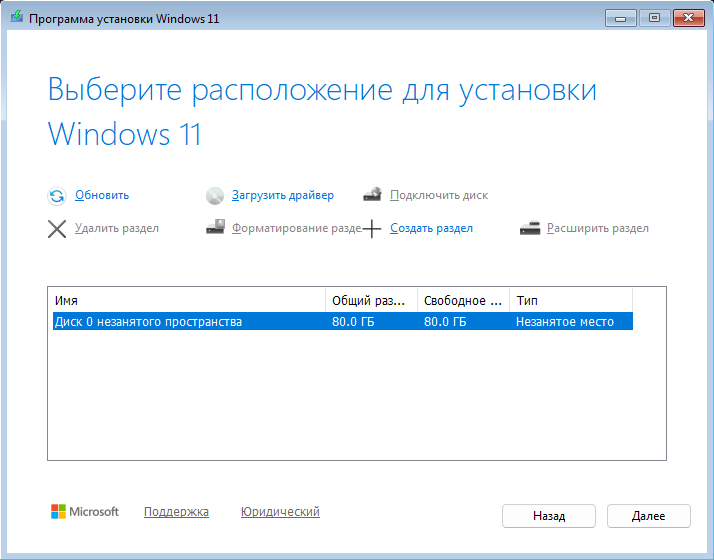Viewport: 714px width, 560px height.
Task: Click the Удалить раздел text
Action: pos(117,228)
